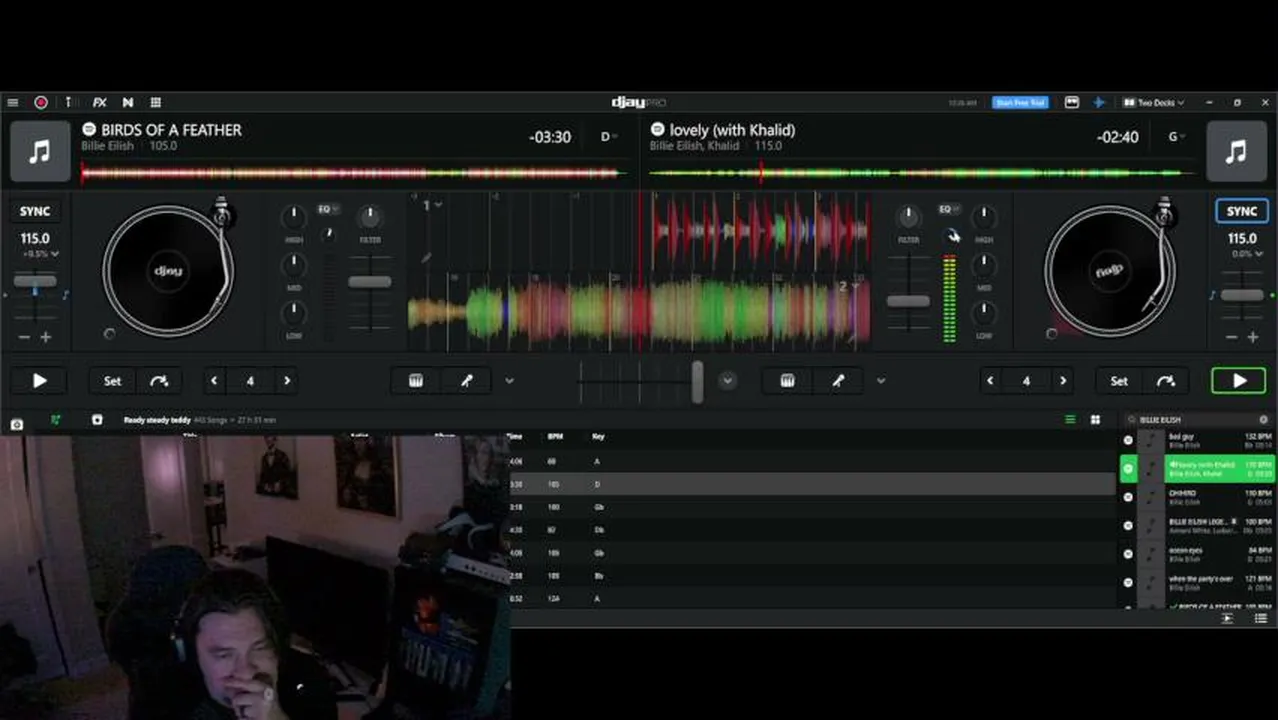Nudge right deck tempo up with plus
This screenshot has height=720, width=1278.
click(x=1253, y=338)
